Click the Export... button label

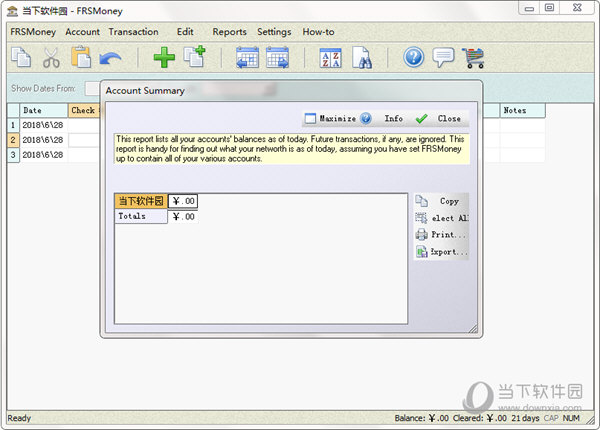coord(449,252)
